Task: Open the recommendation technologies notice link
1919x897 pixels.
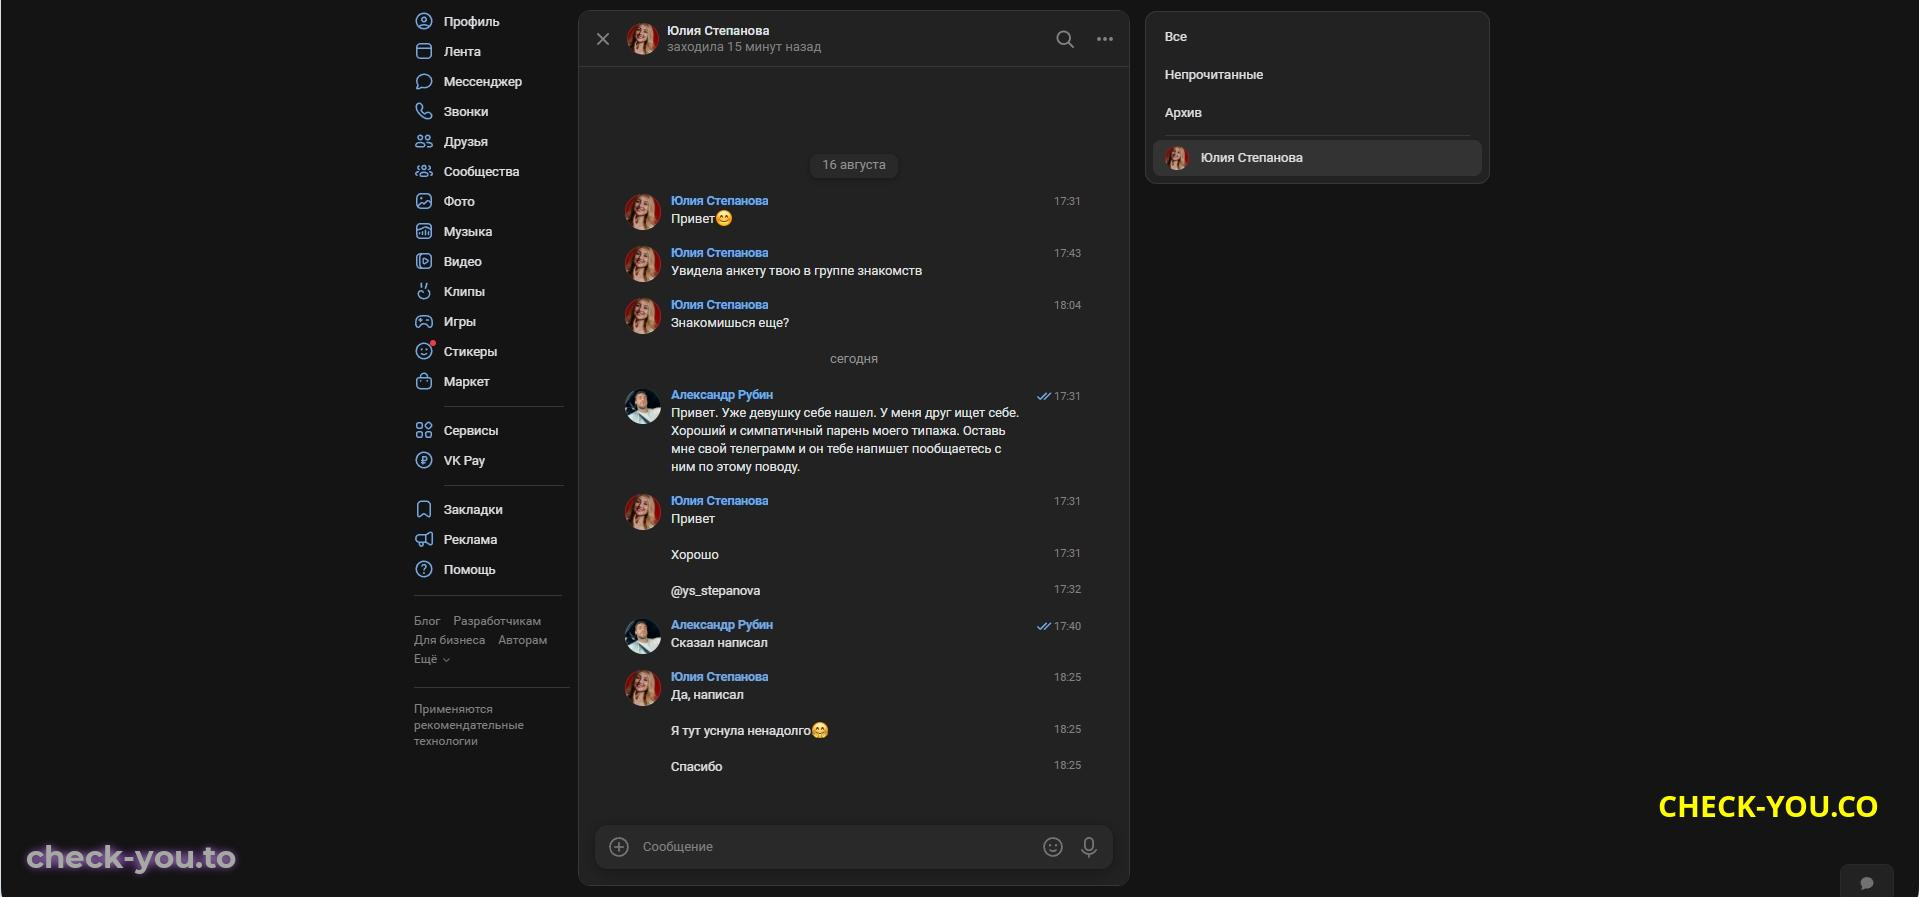Action: (469, 725)
